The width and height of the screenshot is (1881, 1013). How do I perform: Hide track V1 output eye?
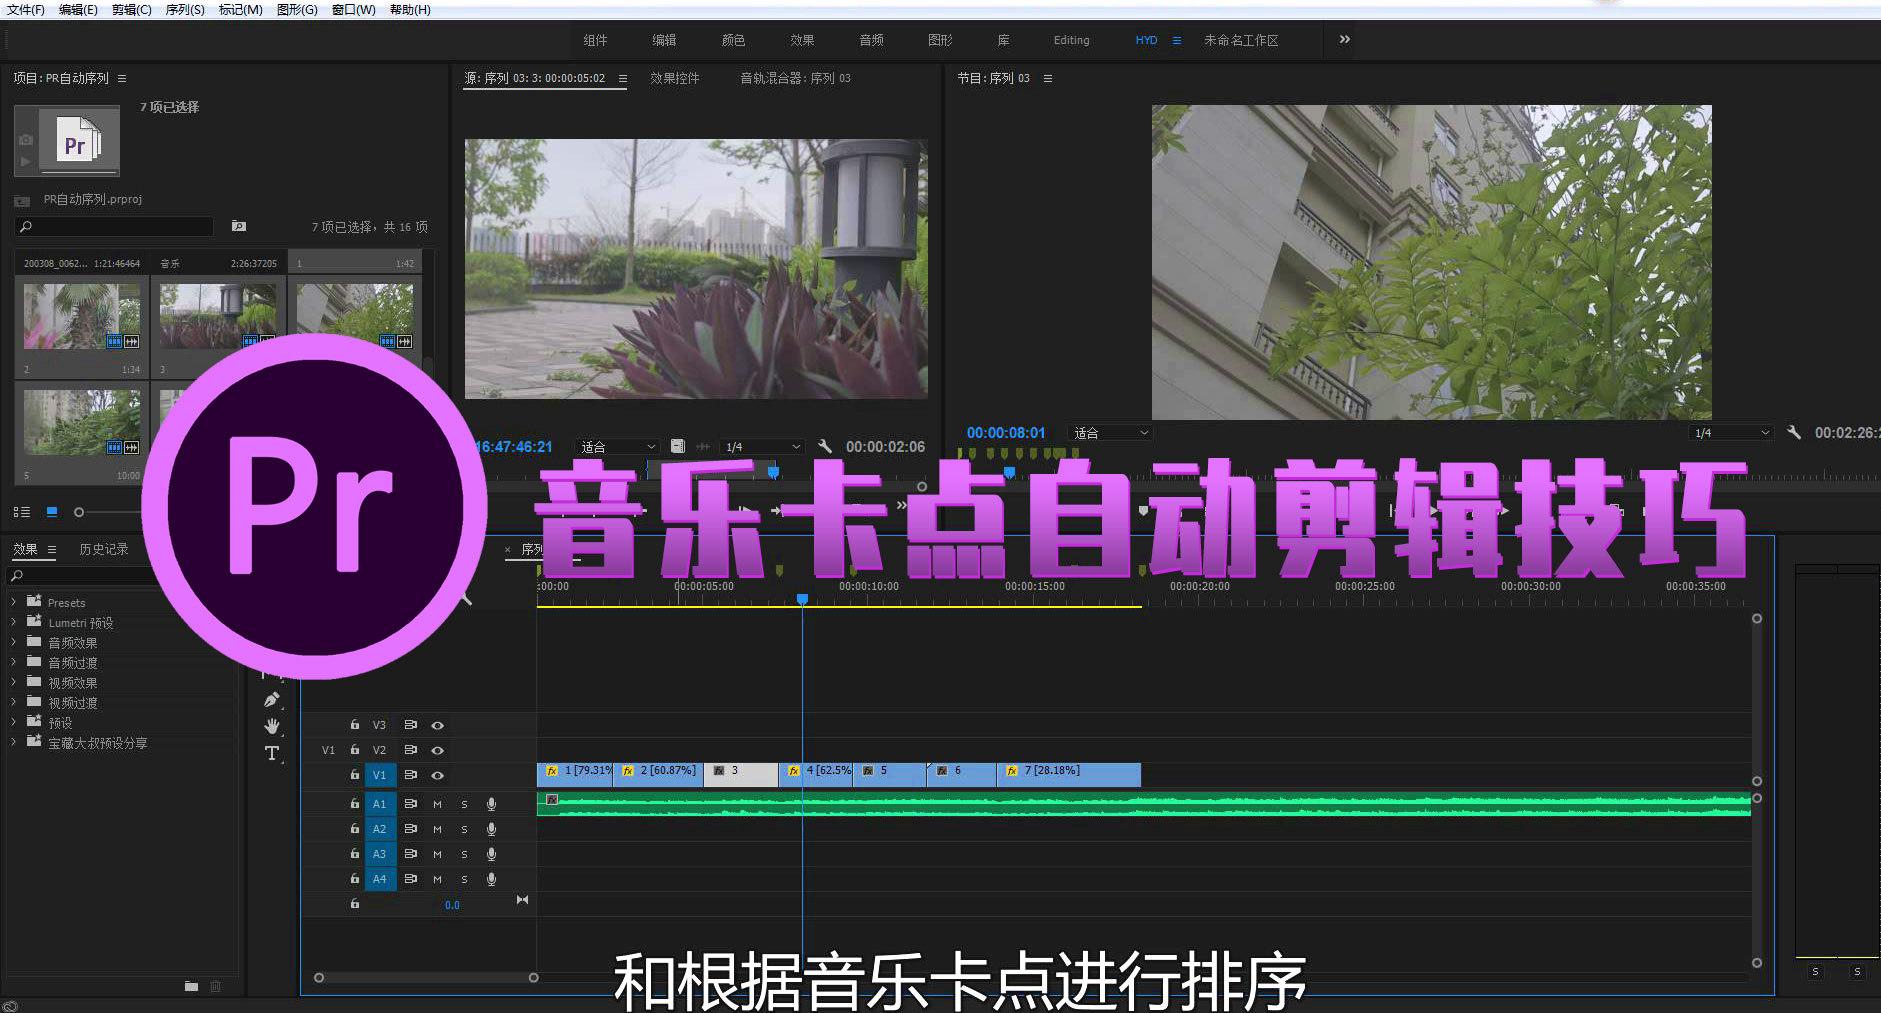coord(437,775)
